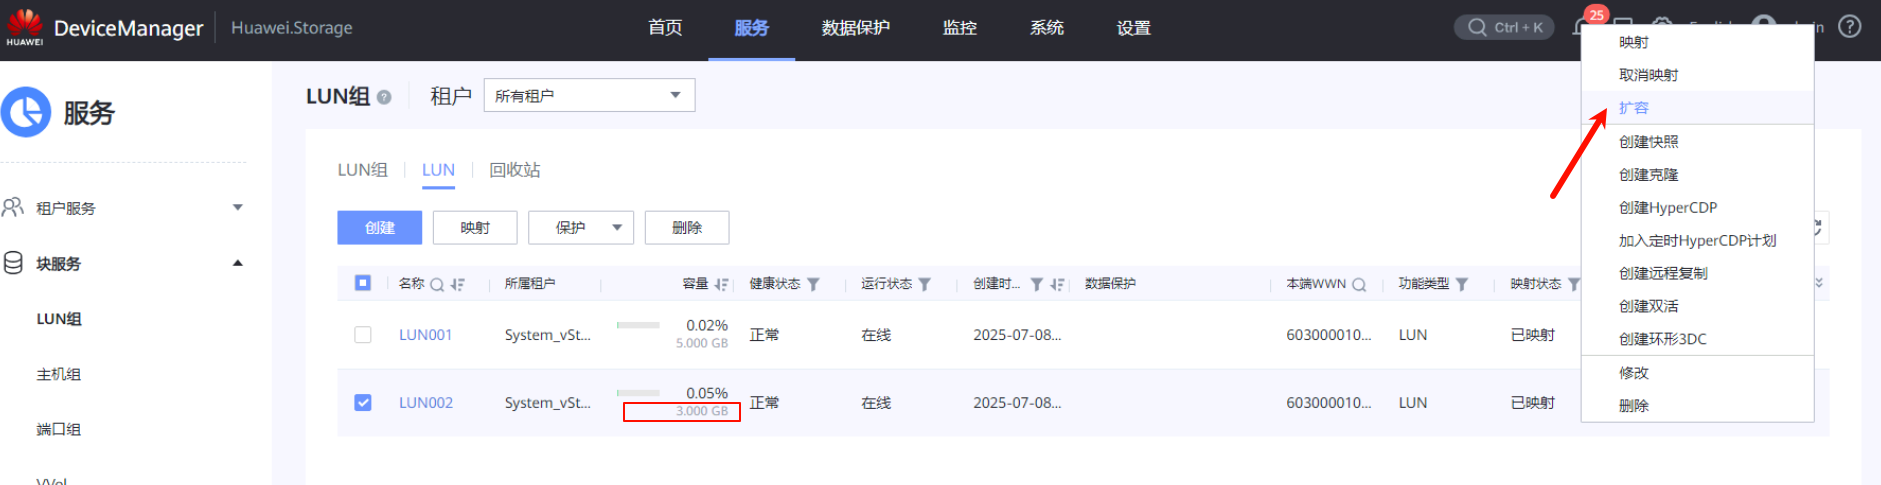Viewport: 1881px width, 485px height.
Task: Click the filter icon beside 功能类型
Action: [1462, 284]
